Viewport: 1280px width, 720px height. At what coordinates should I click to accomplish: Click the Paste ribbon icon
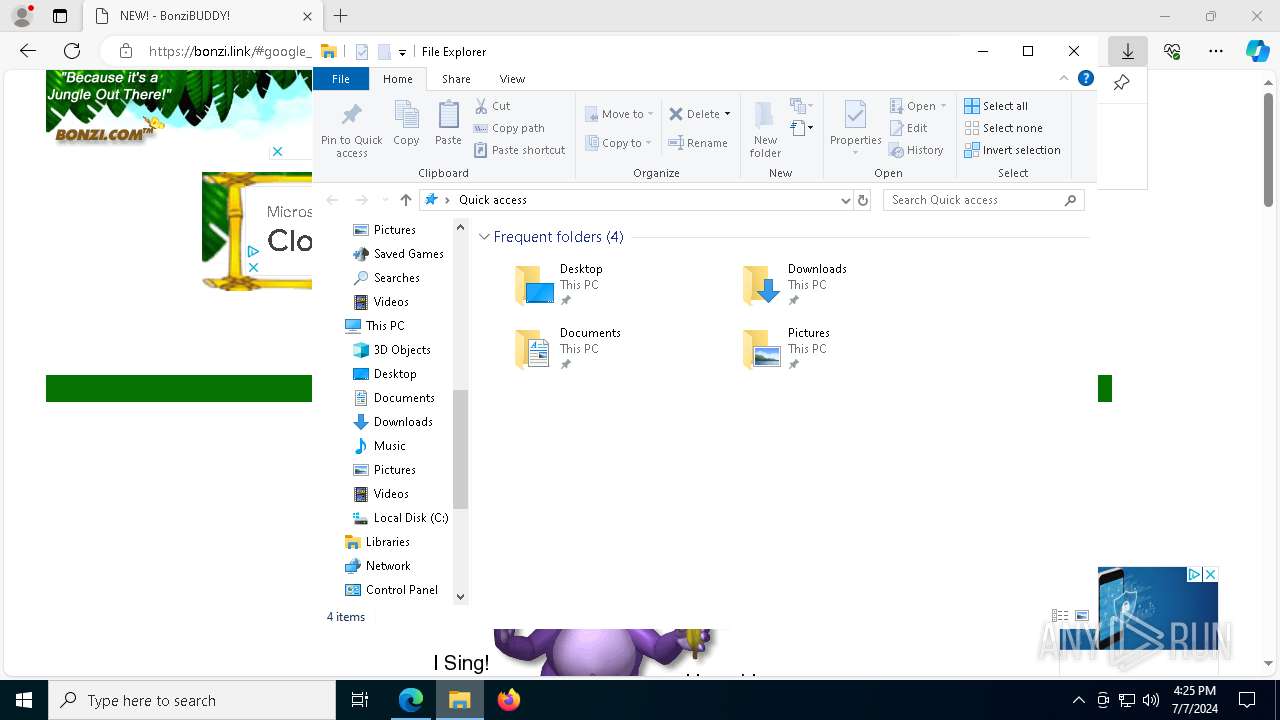click(x=448, y=123)
